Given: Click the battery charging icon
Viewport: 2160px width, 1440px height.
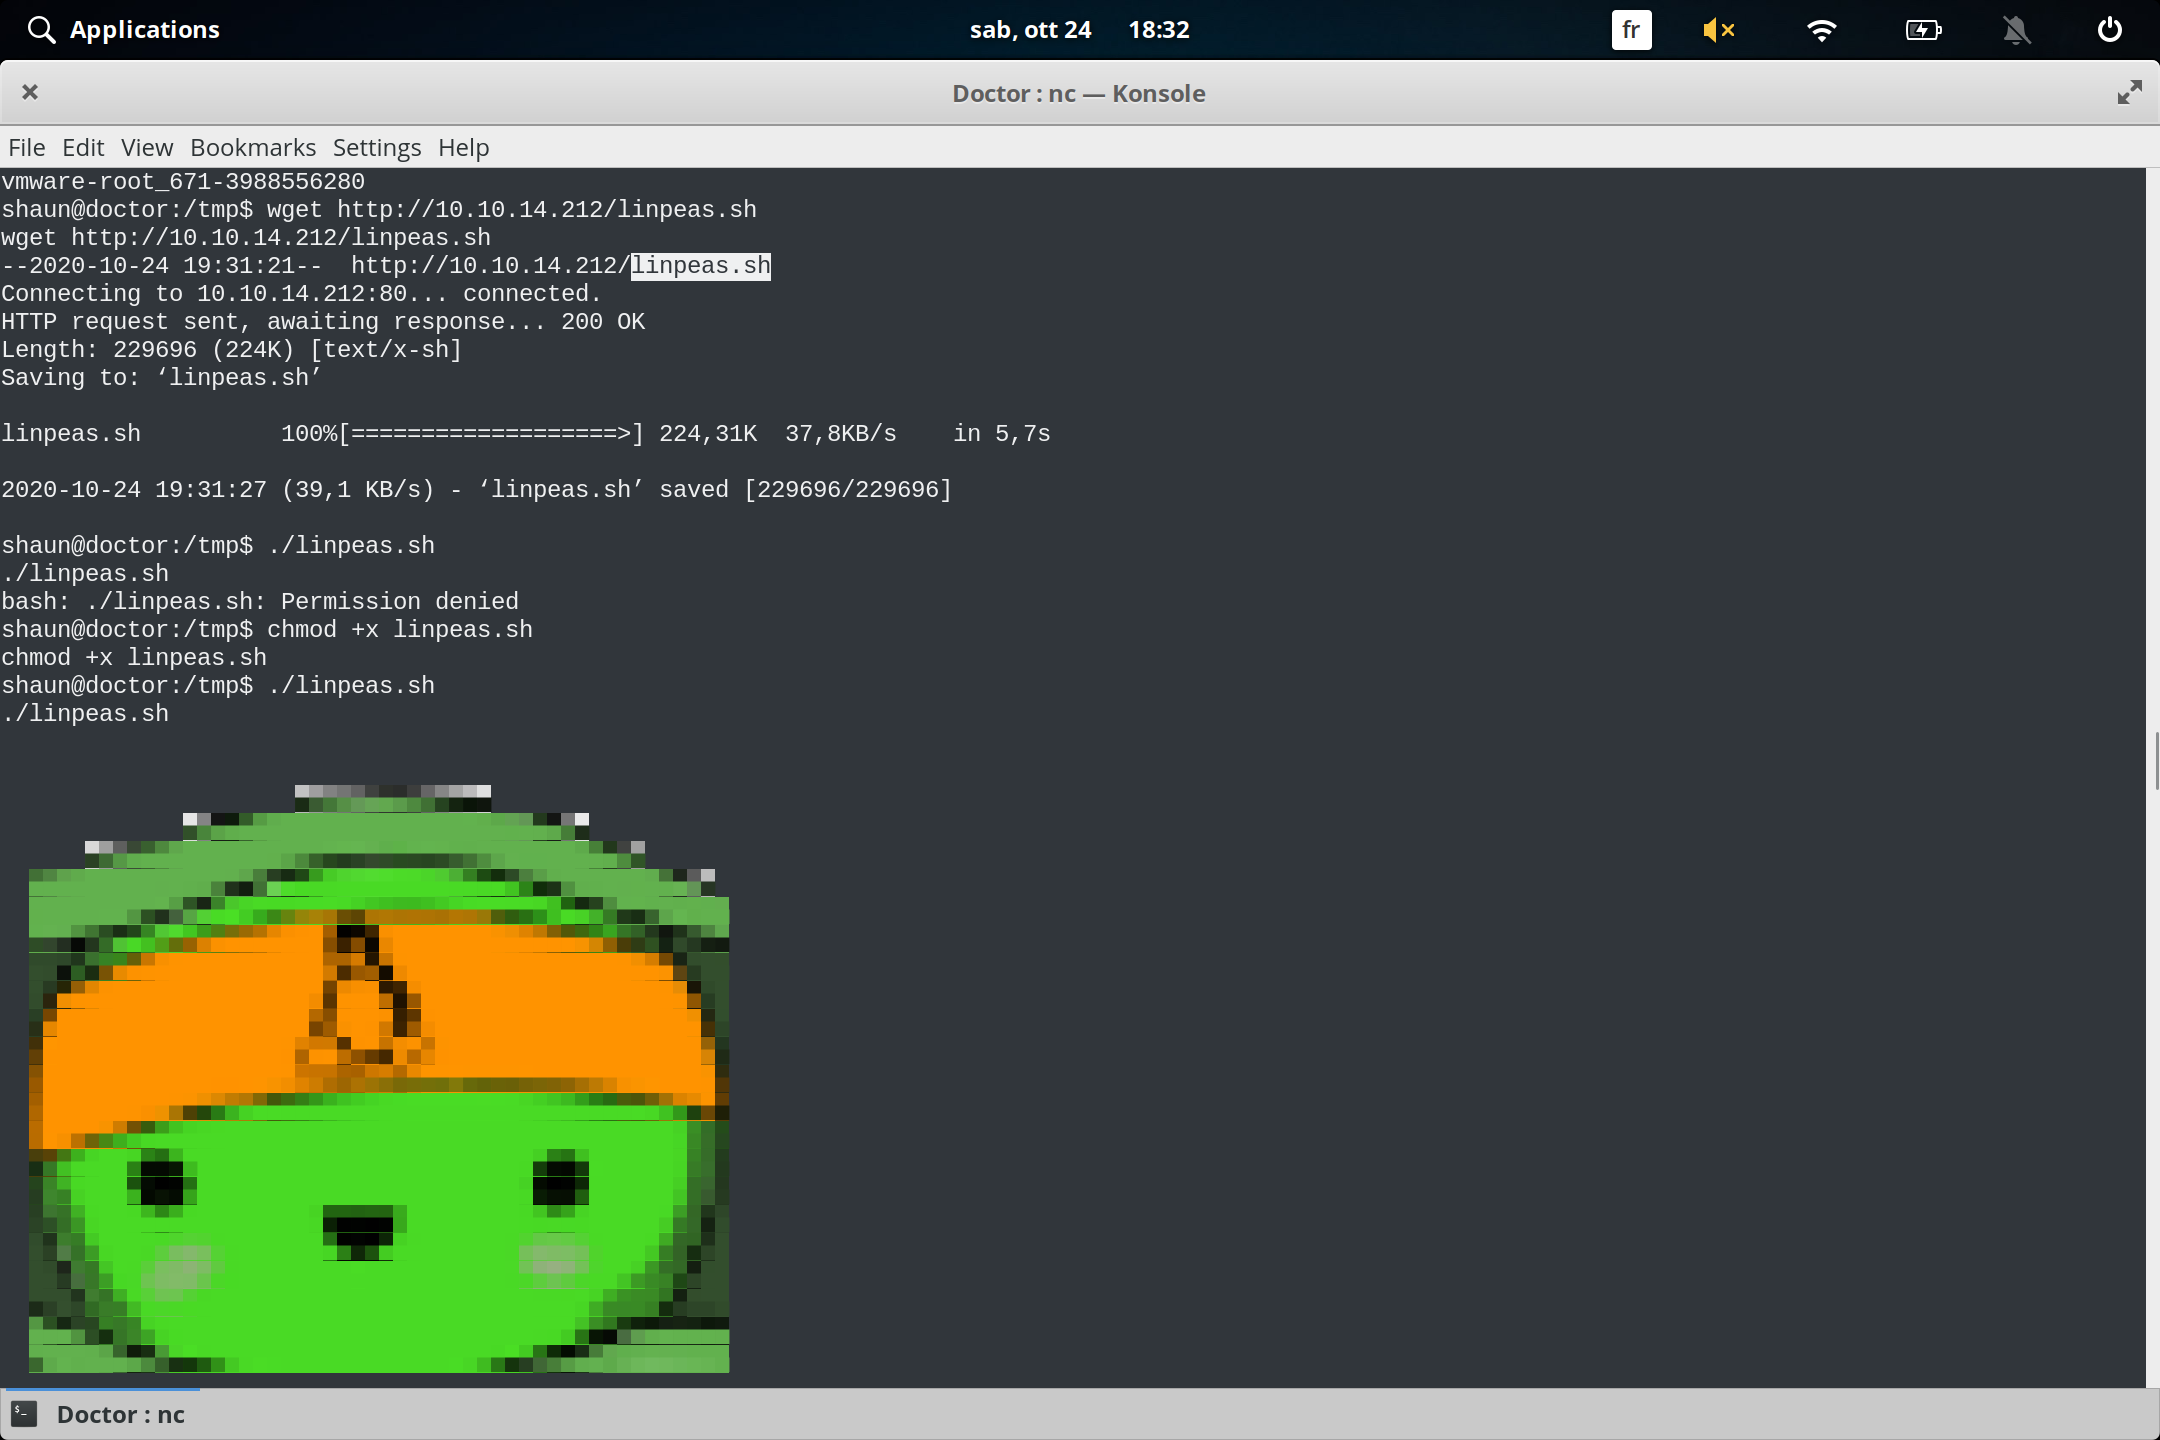Looking at the screenshot, I should click(1922, 30).
